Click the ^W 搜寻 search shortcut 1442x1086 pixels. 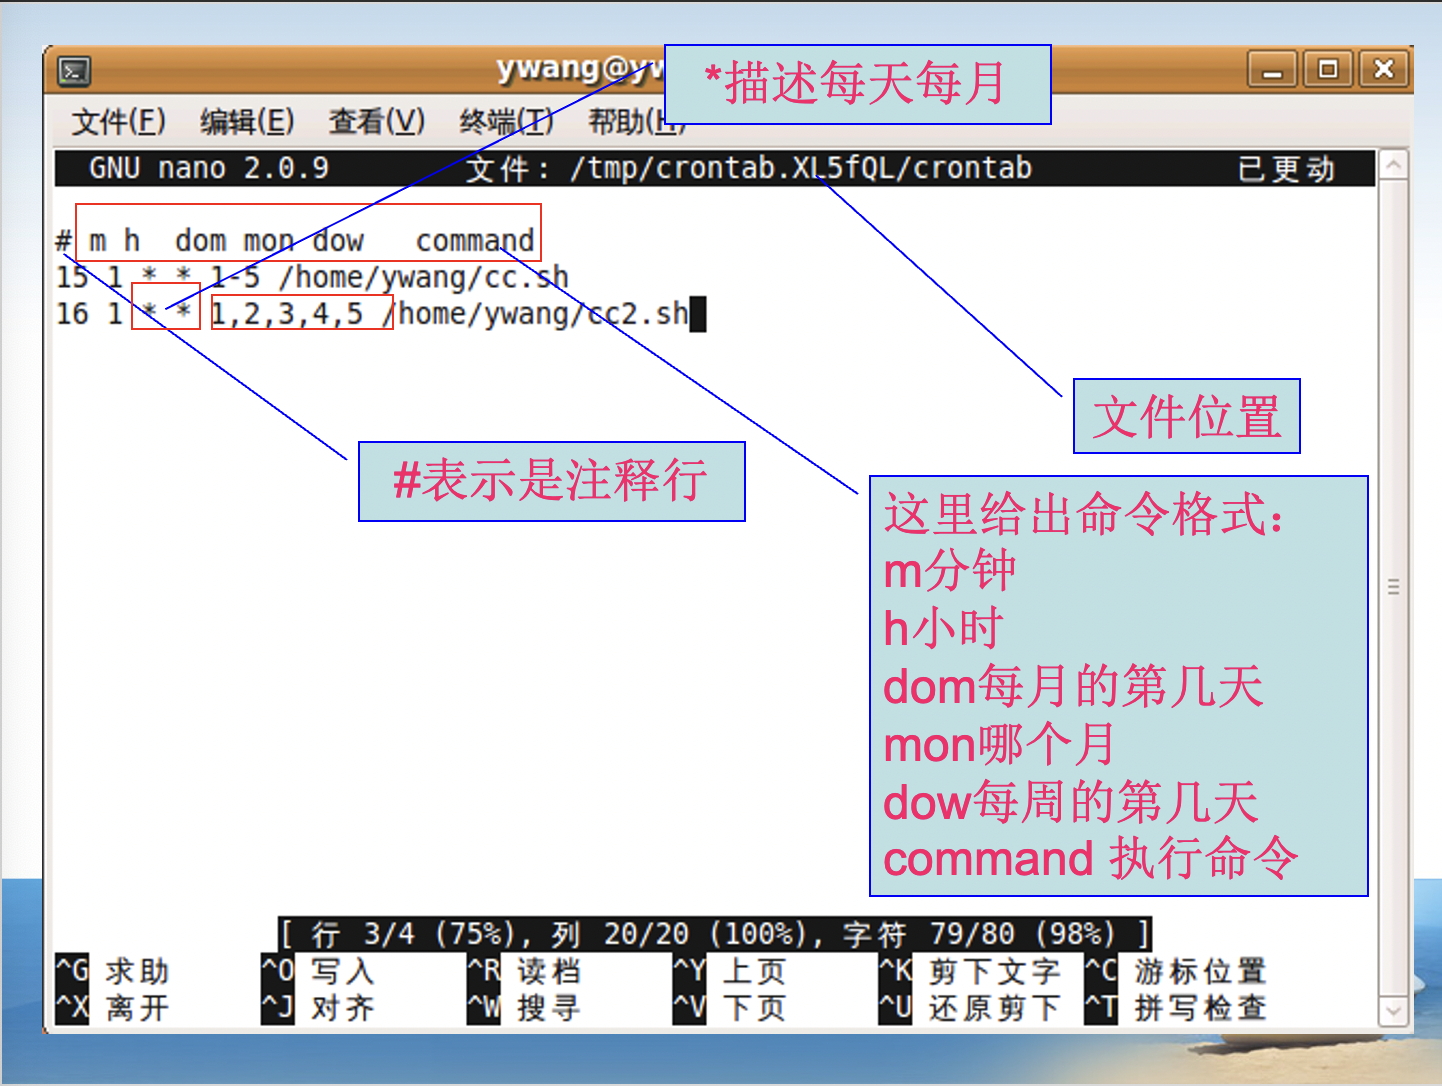525,1008
